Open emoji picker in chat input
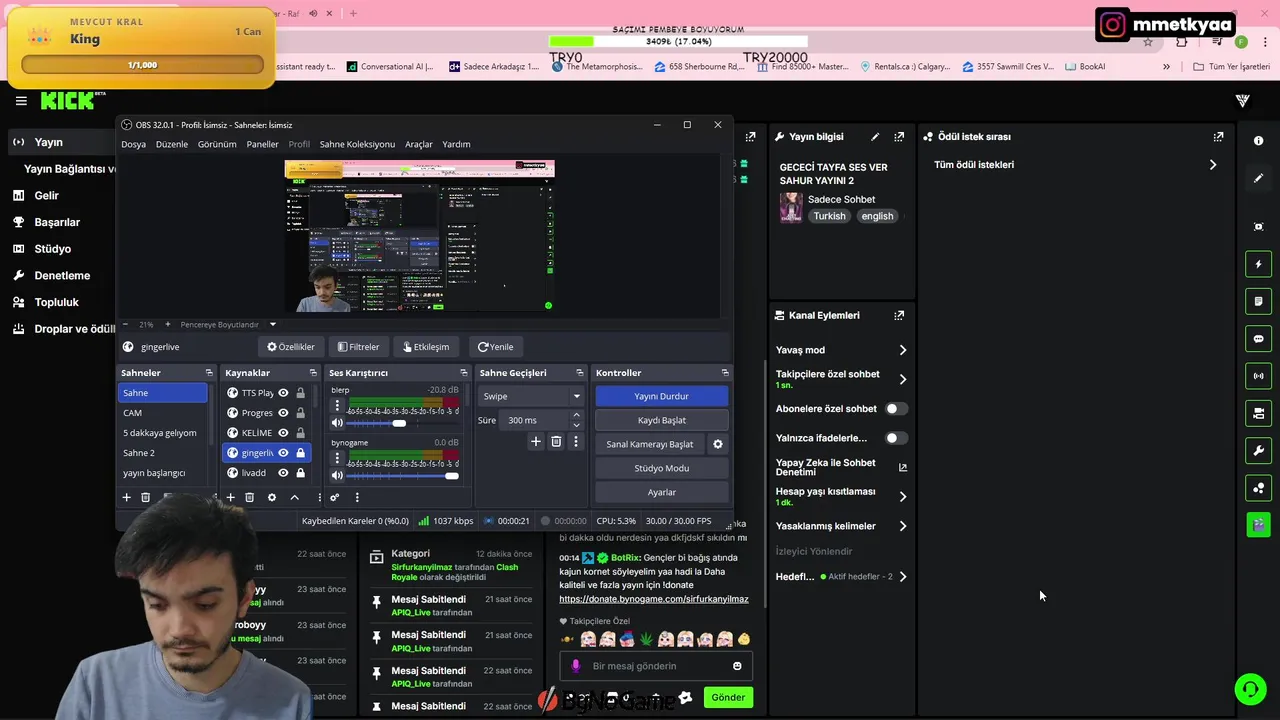The image size is (1280, 720). click(x=737, y=666)
